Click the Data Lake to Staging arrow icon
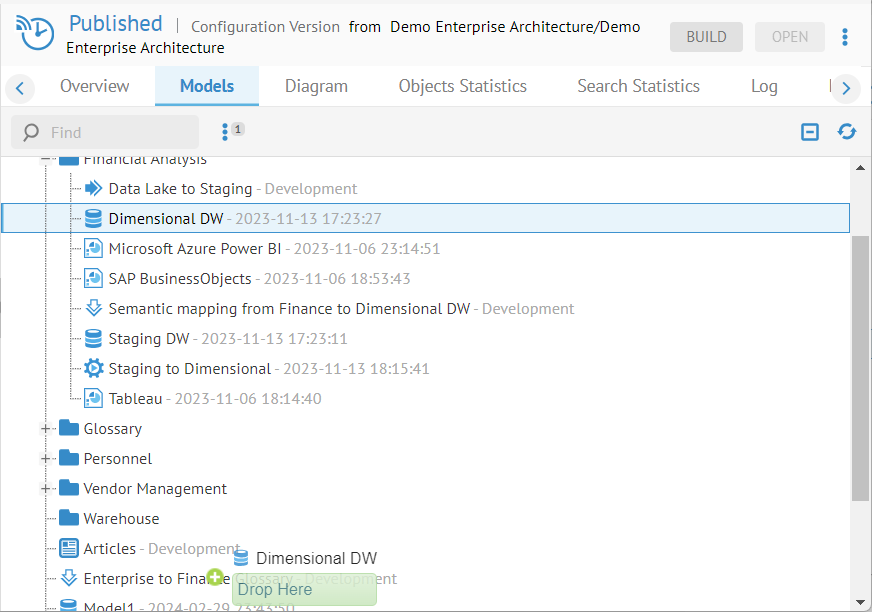Screen dimensions: 872x612 [x=93, y=188]
